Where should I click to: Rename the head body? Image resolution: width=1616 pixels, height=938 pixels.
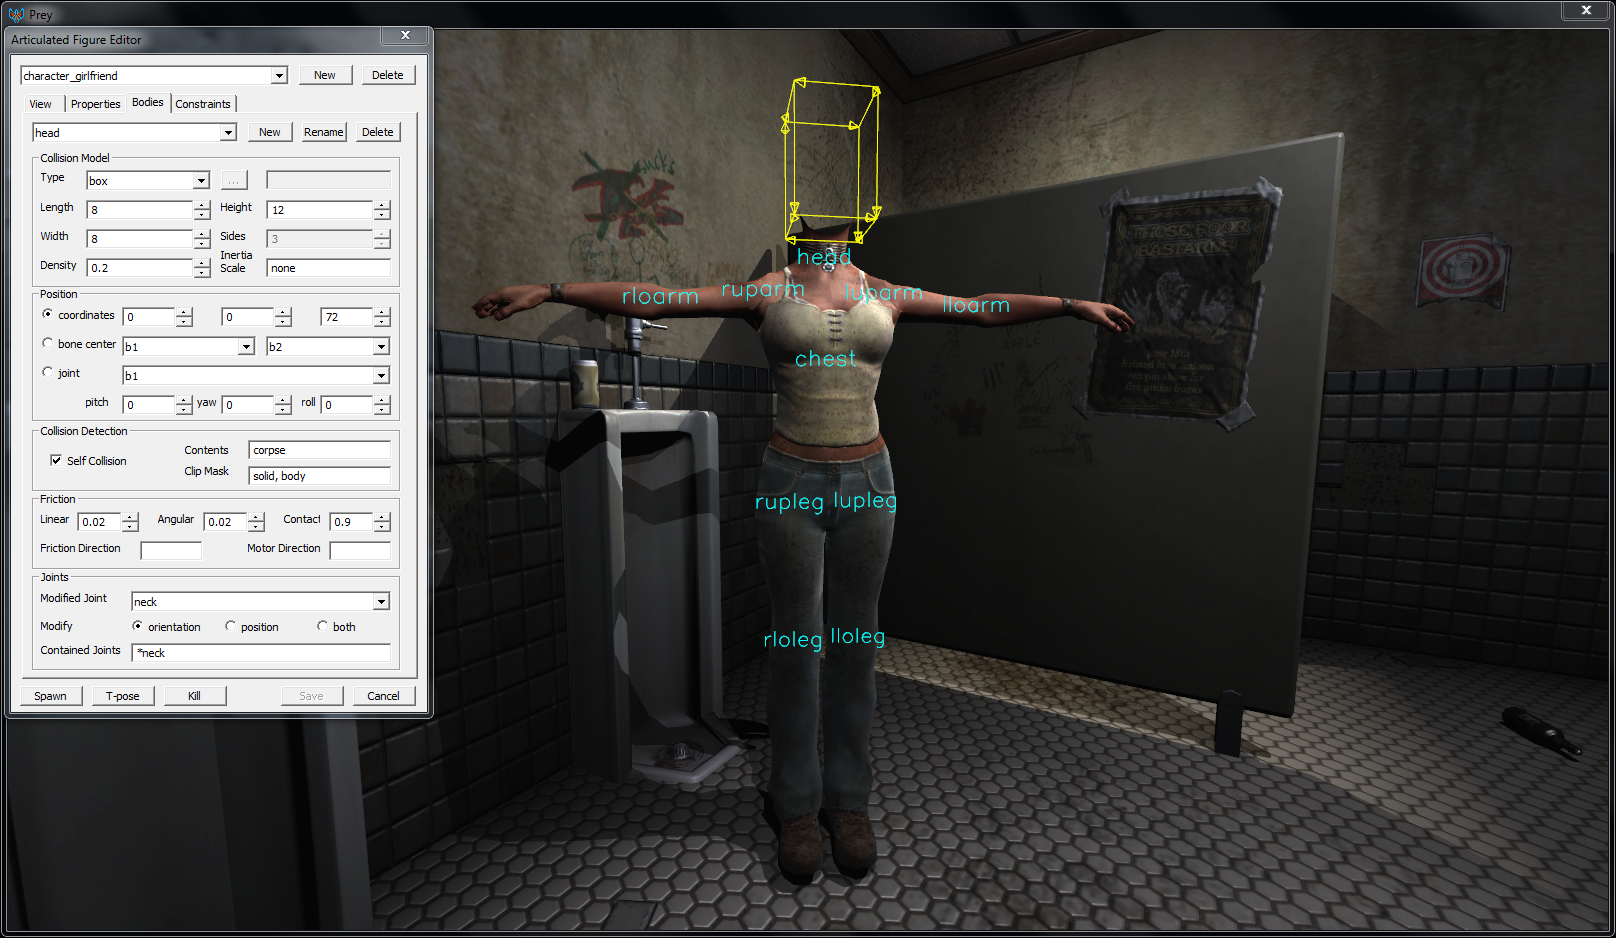(323, 132)
